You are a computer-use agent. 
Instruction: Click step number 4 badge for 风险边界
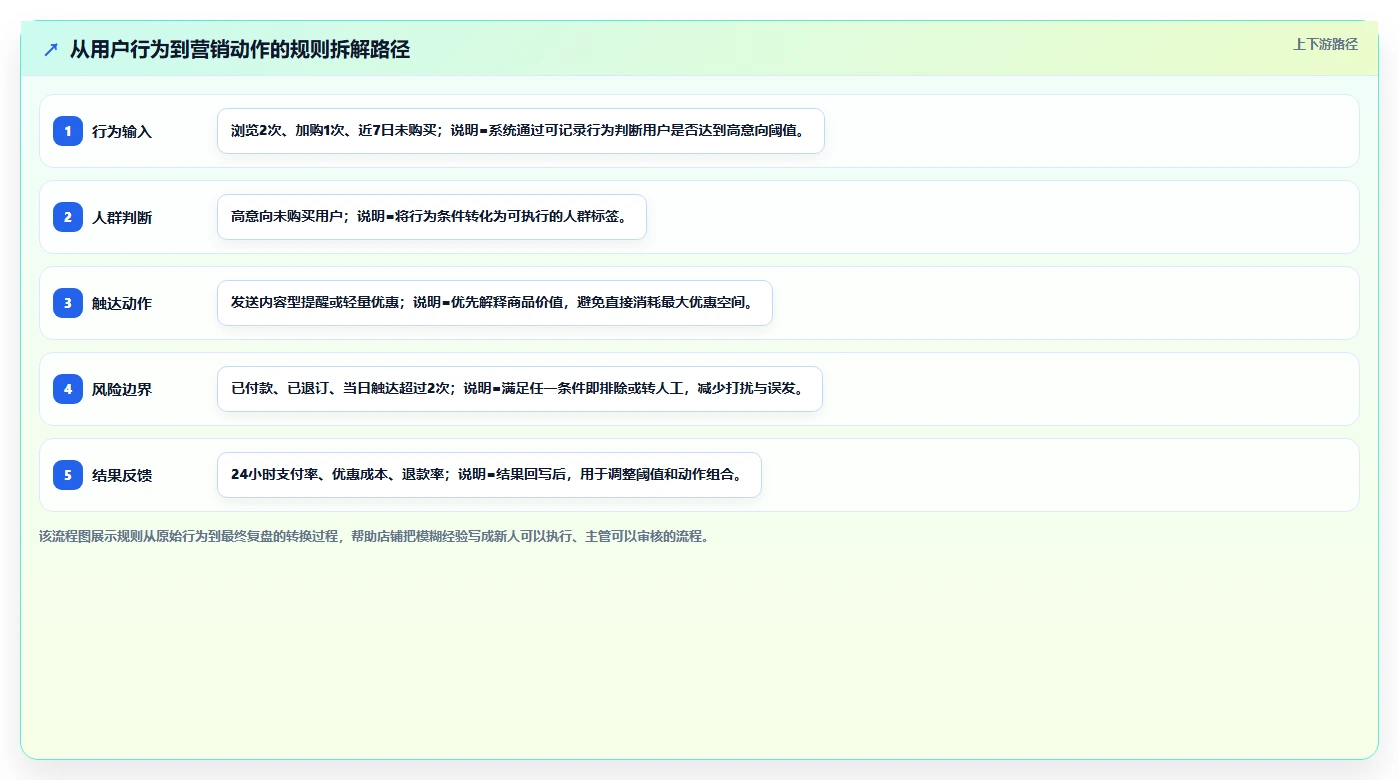[x=68, y=389]
